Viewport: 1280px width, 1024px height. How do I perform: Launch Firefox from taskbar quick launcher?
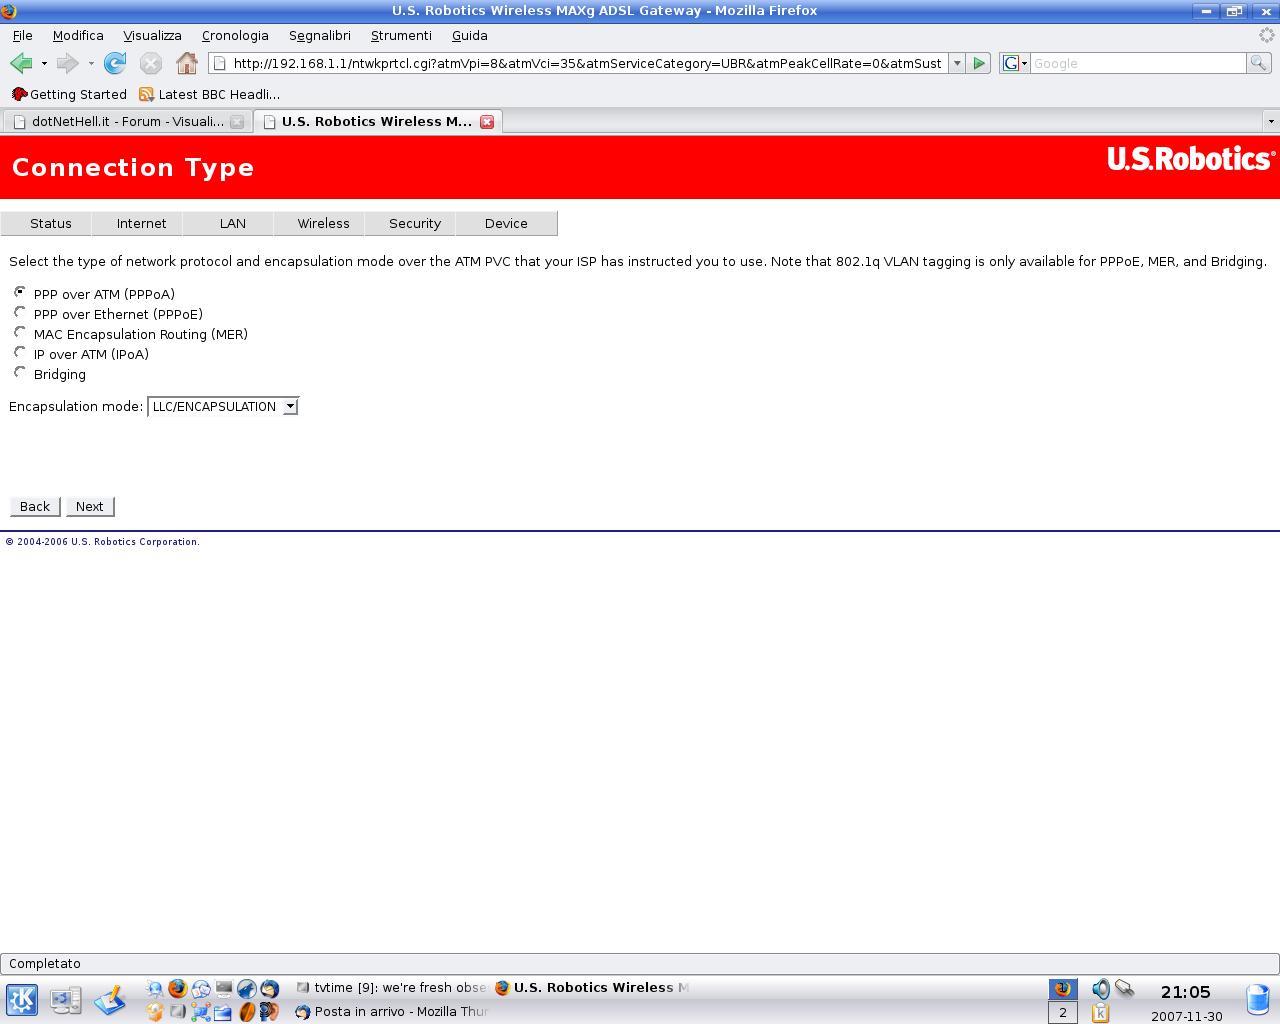(178, 988)
